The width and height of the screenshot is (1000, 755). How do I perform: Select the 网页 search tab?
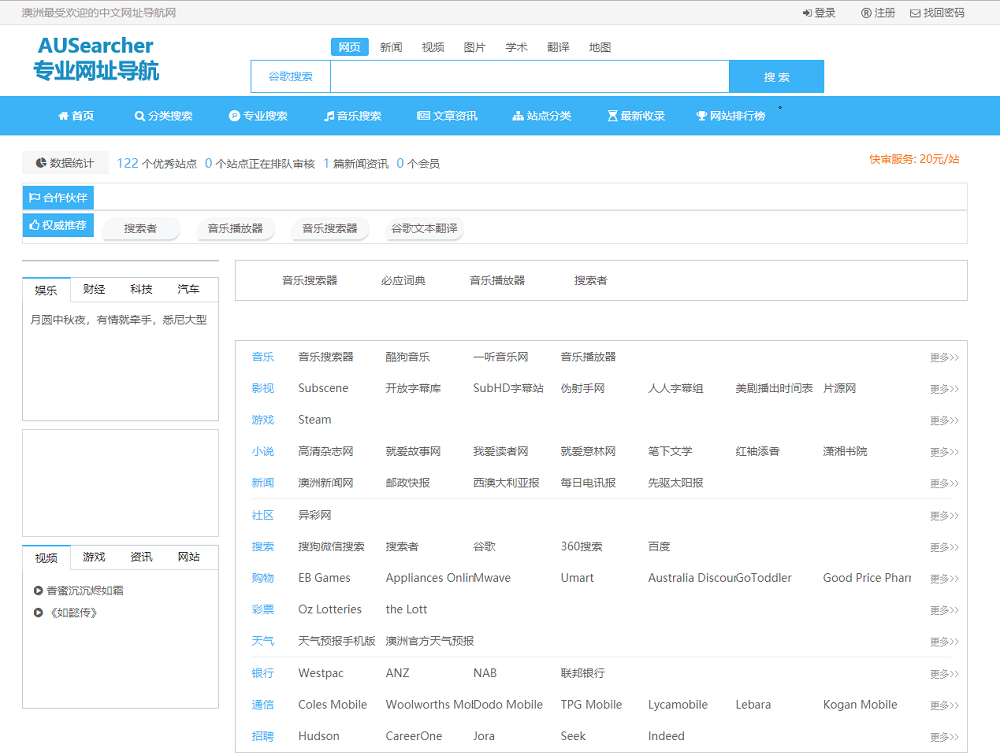click(349, 47)
